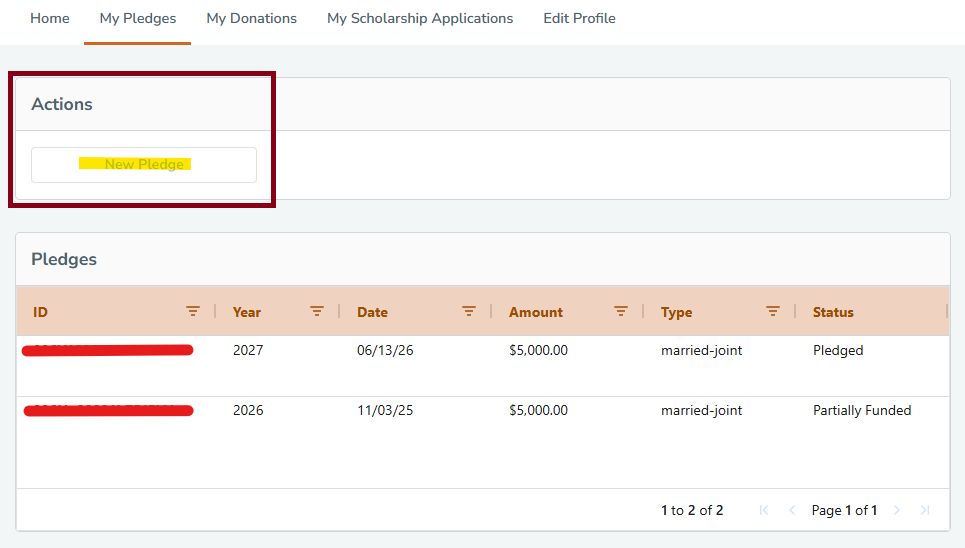The width and height of the screenshot is (965, 548).
Task: Click the '1 to 2 of 2' row count
Action: click(x=692, y=510)
